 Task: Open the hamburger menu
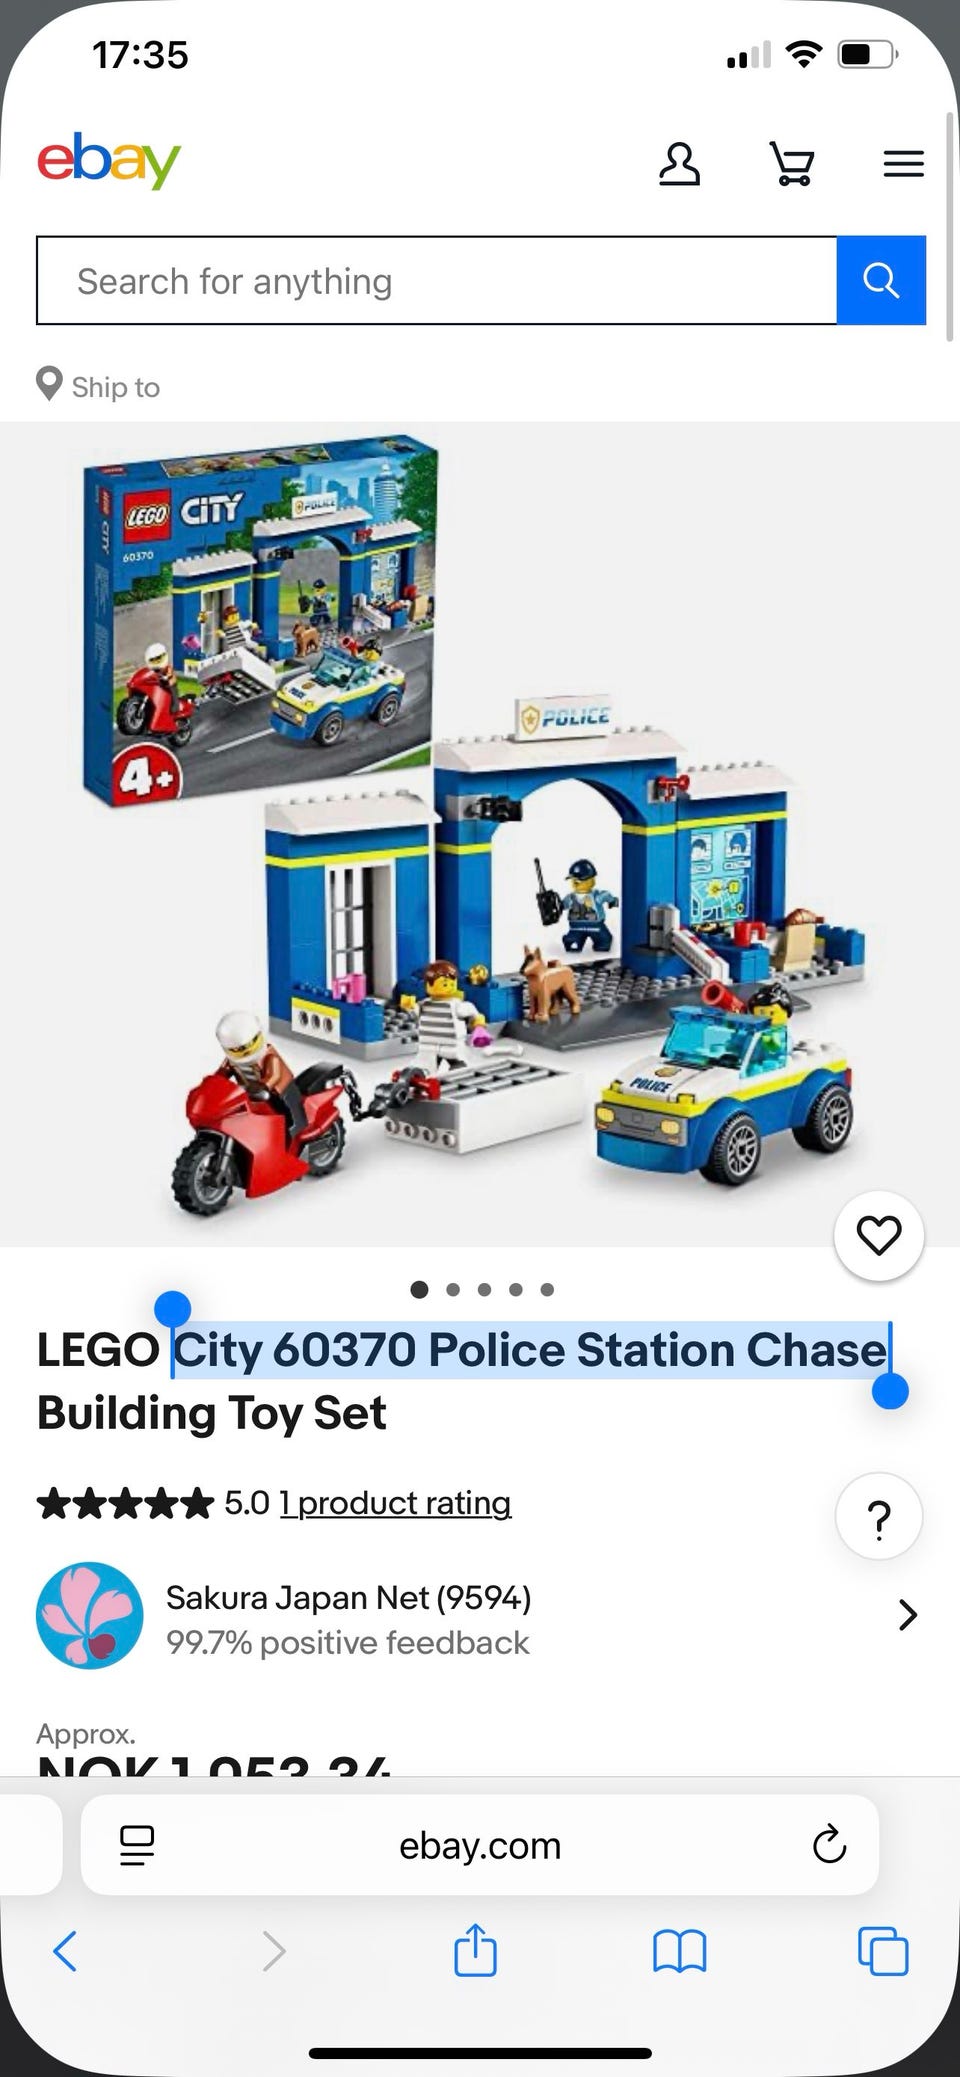pos(903,164)
